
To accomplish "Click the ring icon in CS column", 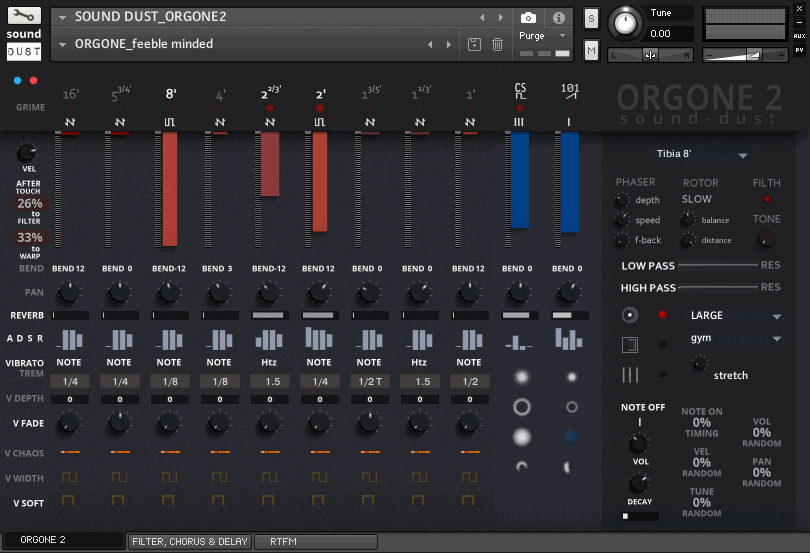I will (x=522, y=407).
